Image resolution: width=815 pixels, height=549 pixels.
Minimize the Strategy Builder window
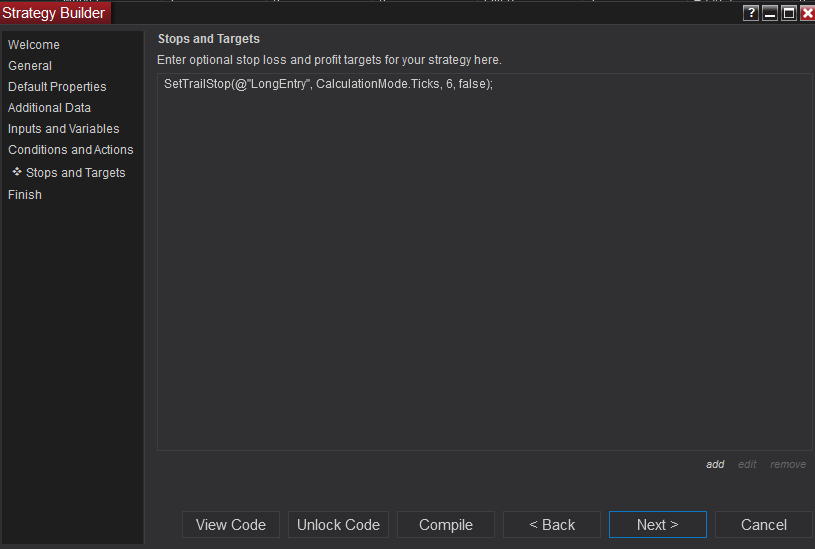click(x=770, y=13)
